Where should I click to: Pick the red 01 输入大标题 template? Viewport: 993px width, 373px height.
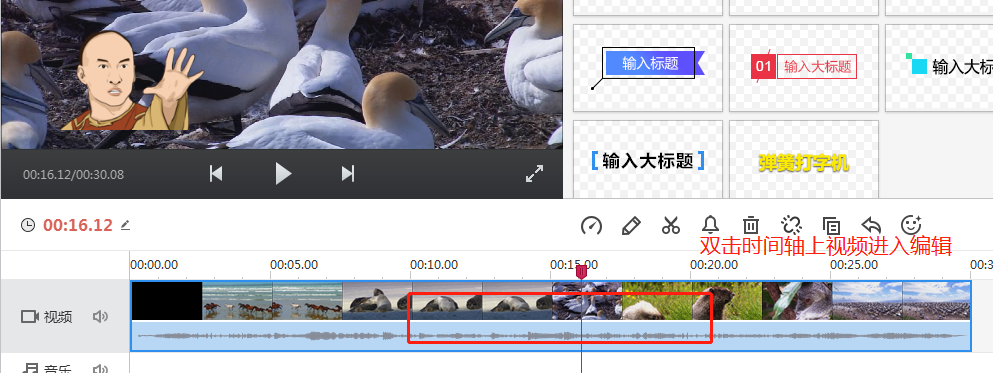pos(804,68)
